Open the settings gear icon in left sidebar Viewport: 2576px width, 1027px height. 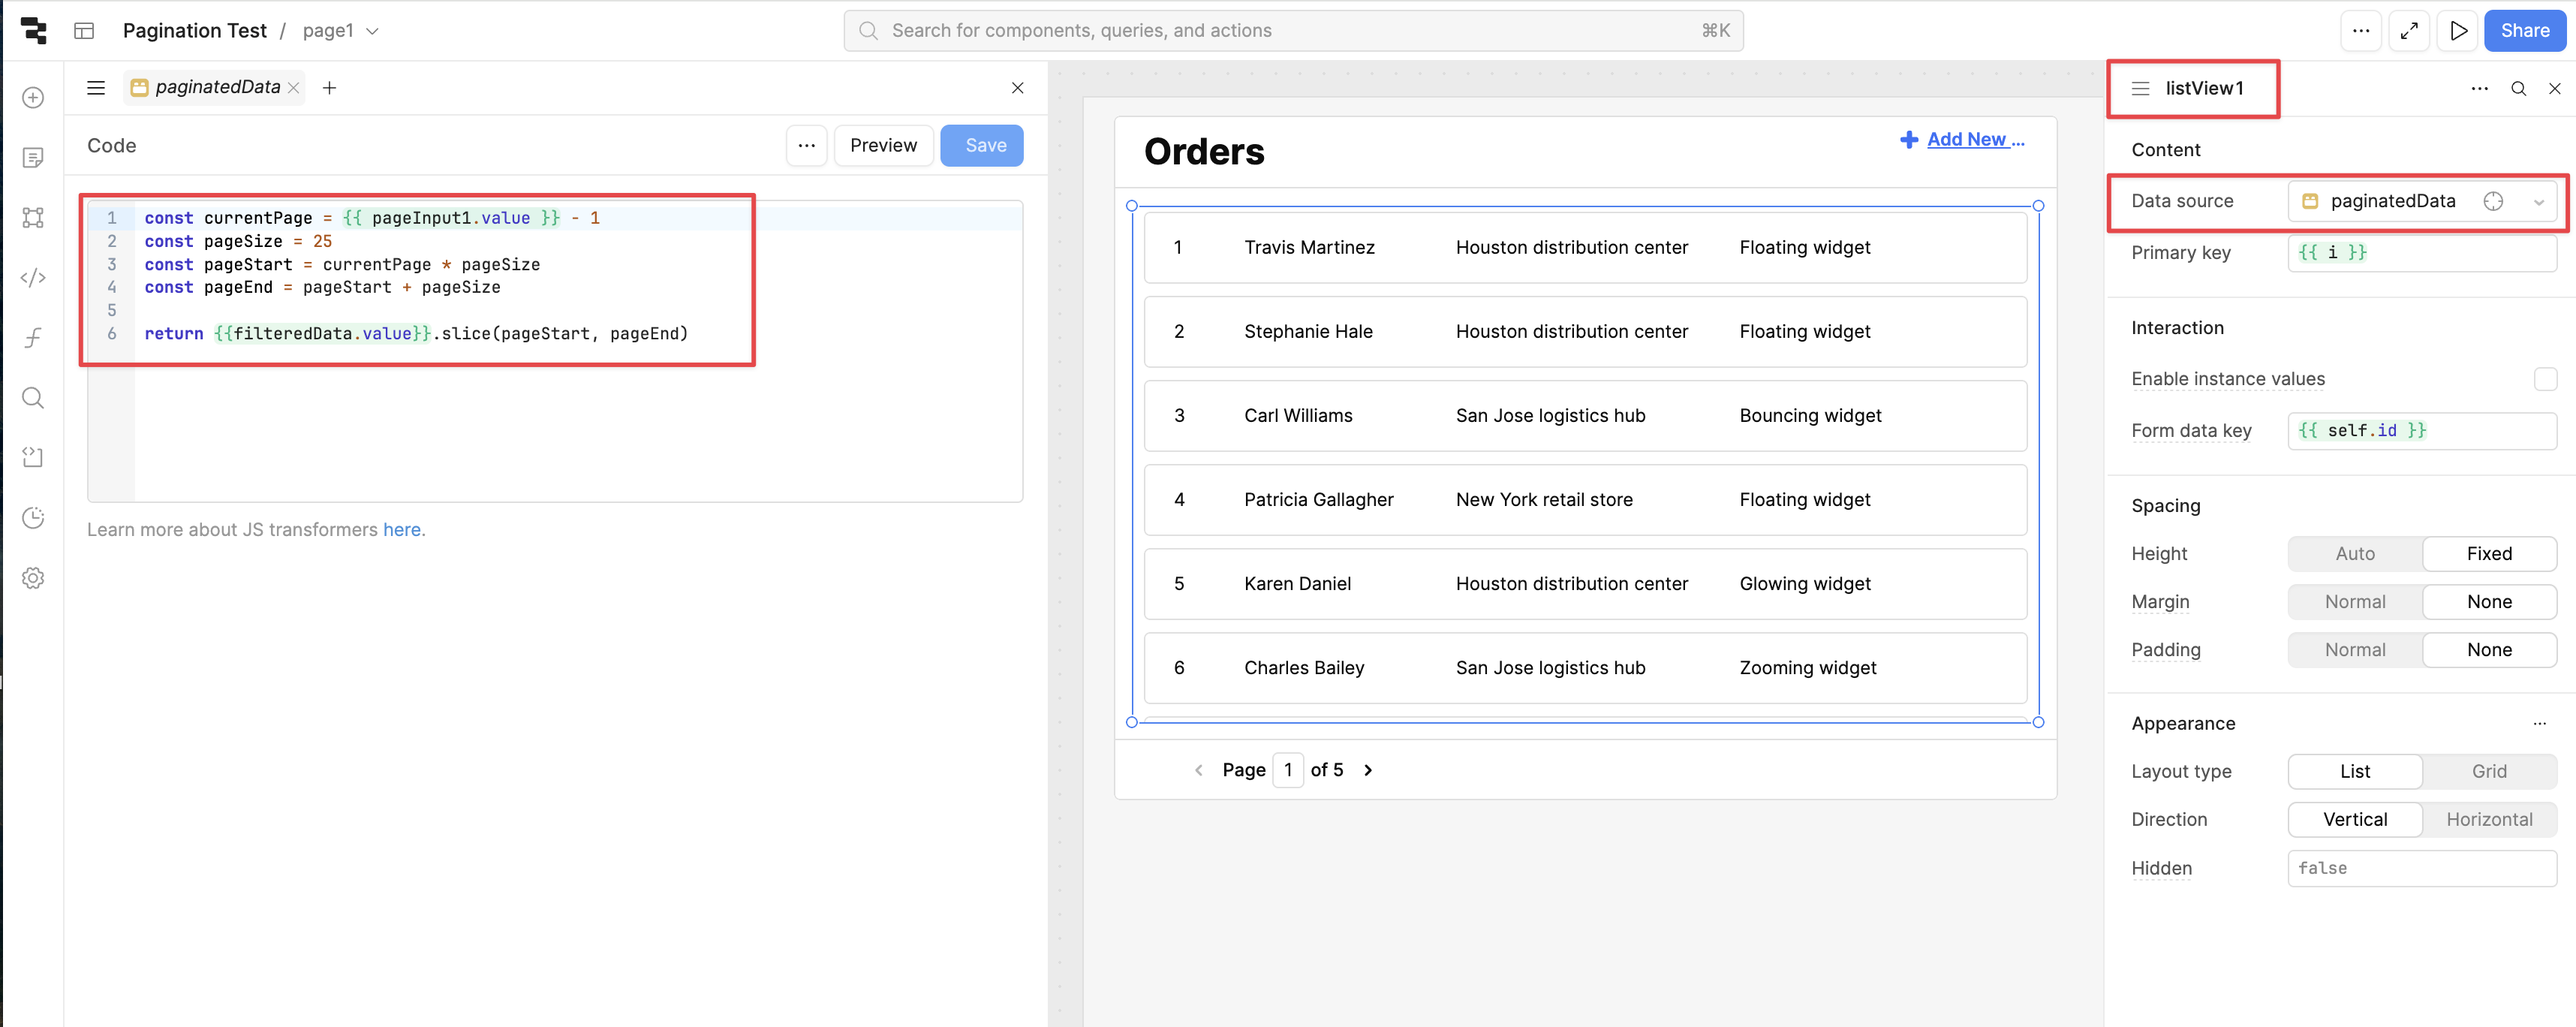(x=33, y=578)
